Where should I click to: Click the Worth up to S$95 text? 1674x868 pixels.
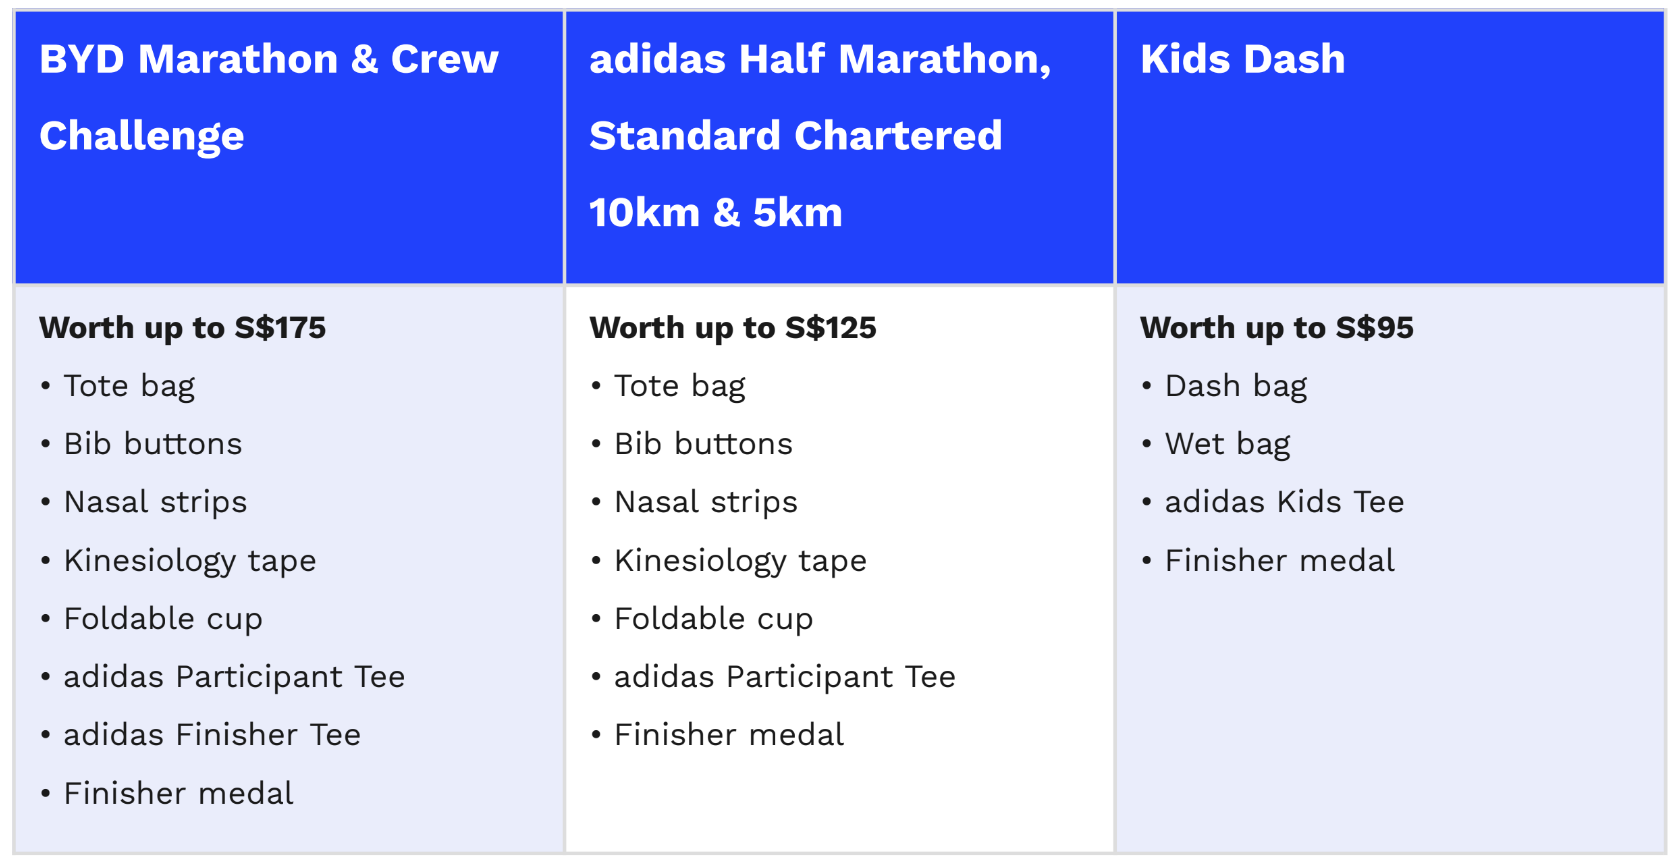(x=1277, y=328)
